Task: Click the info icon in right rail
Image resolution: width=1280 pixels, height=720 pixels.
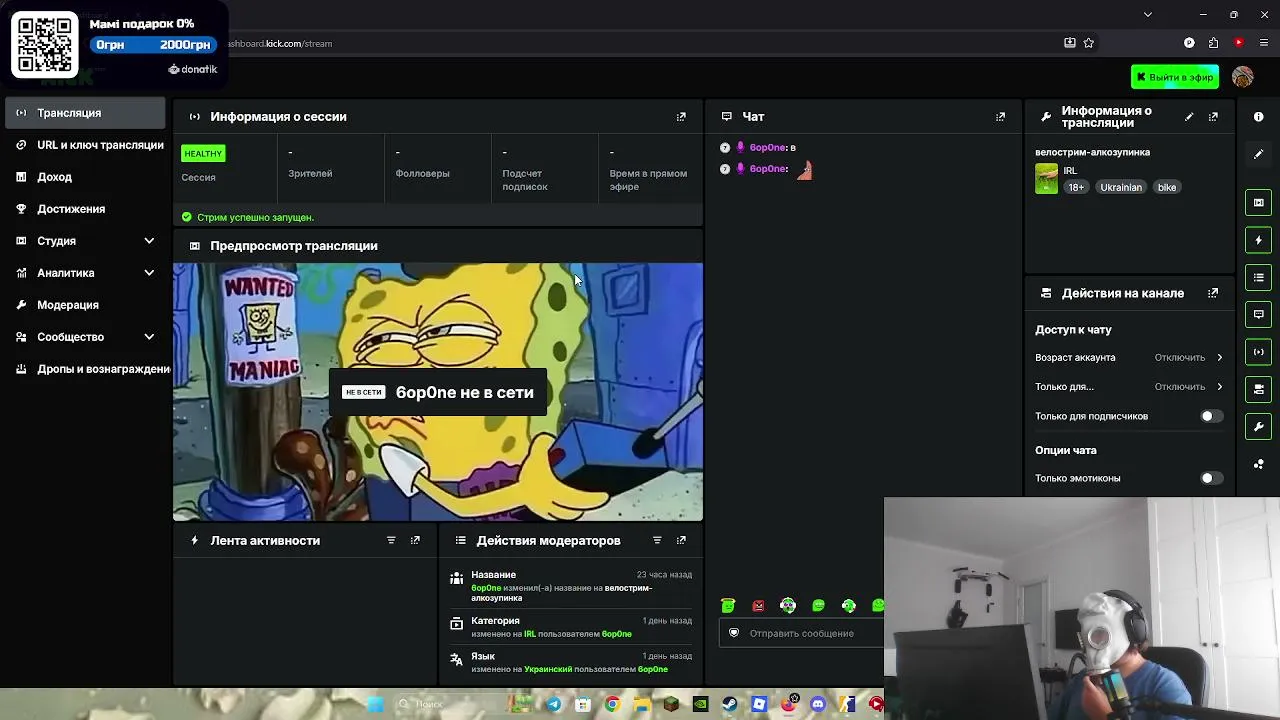Action: [1258, 117]
